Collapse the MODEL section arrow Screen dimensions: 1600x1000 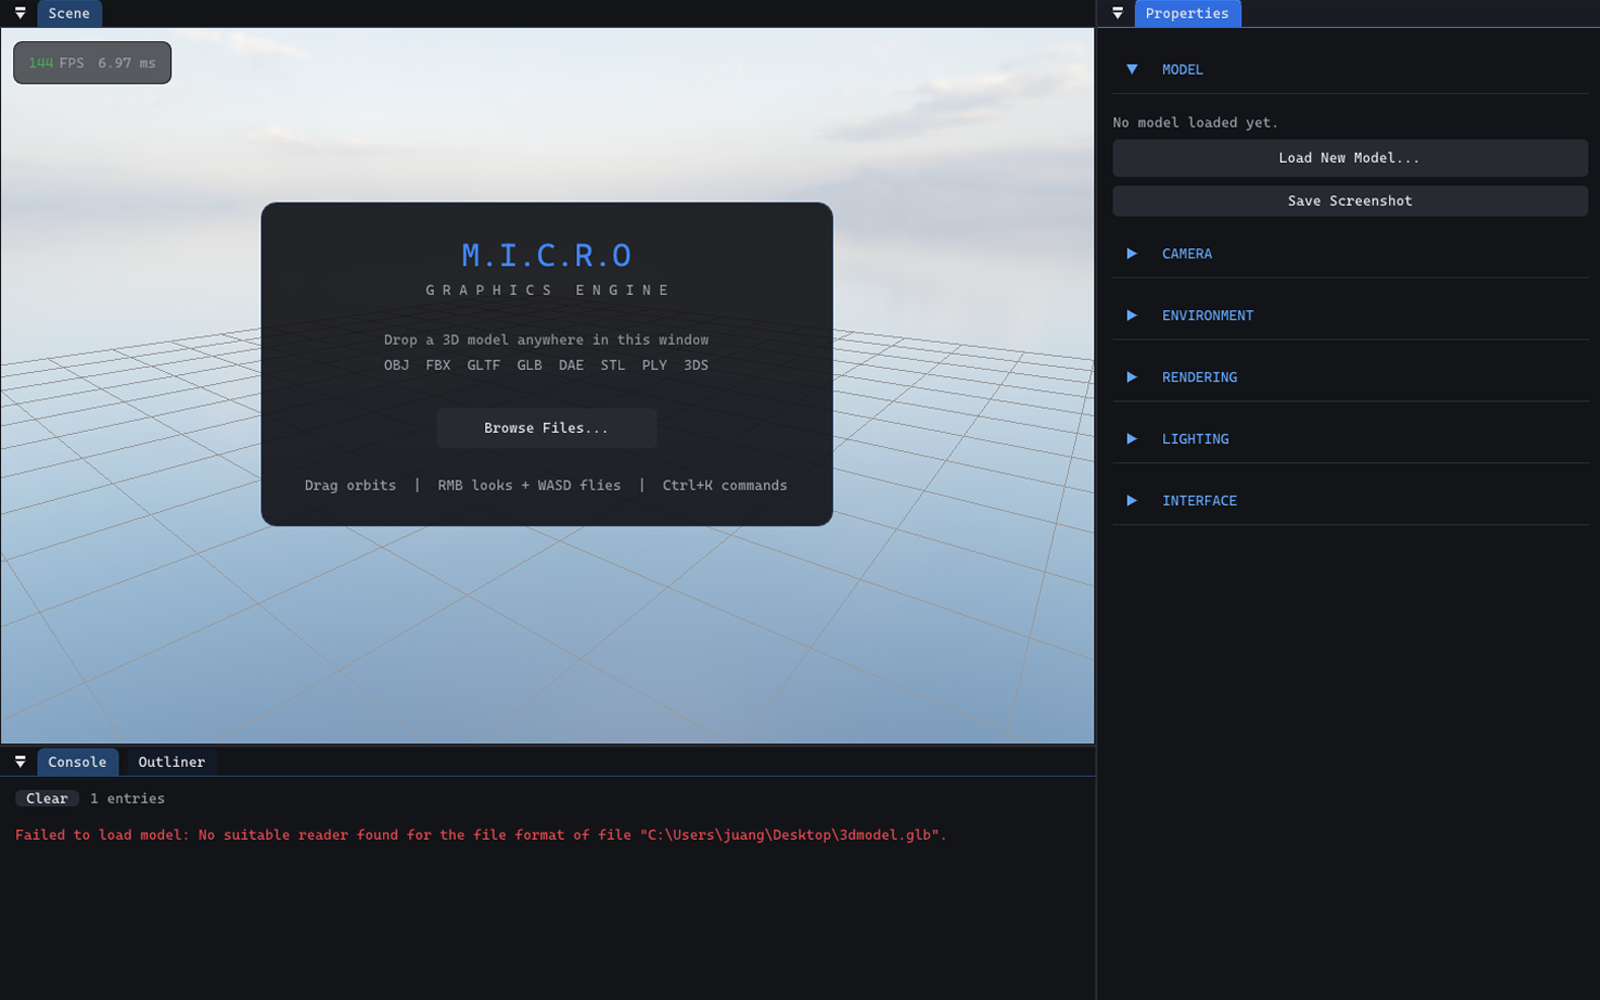(1132, 69)
